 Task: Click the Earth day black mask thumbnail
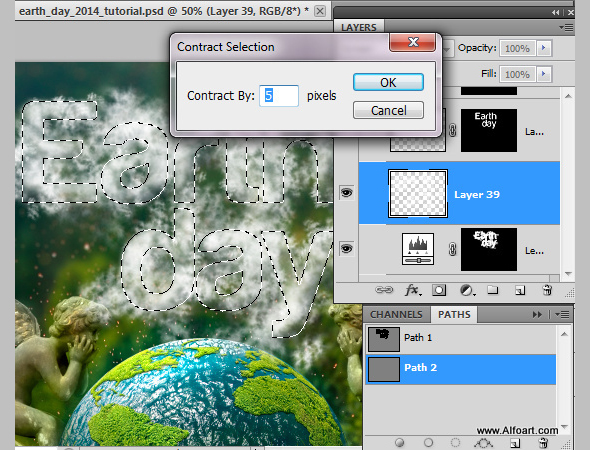[489, 131]
